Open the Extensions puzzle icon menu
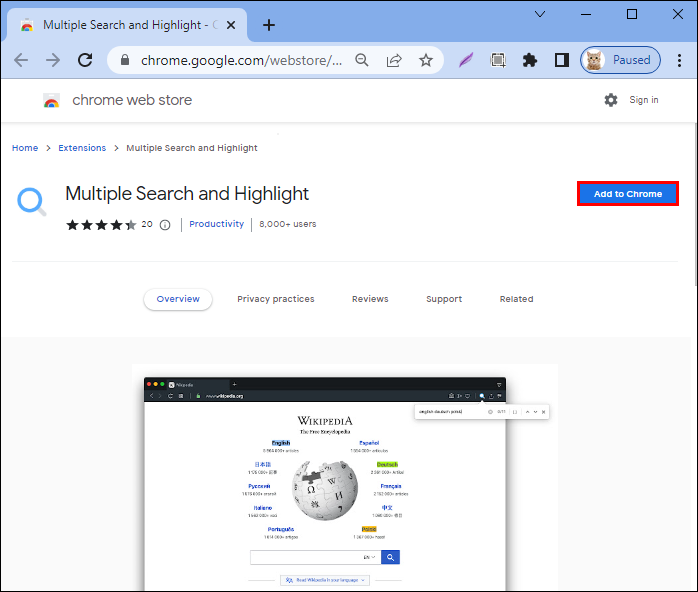 pyautogui.click(x=530, y=60)
